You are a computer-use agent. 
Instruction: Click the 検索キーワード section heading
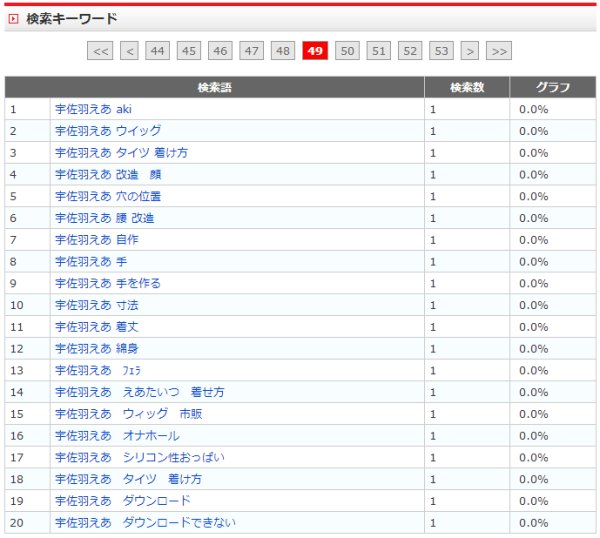tap(72, 18)
